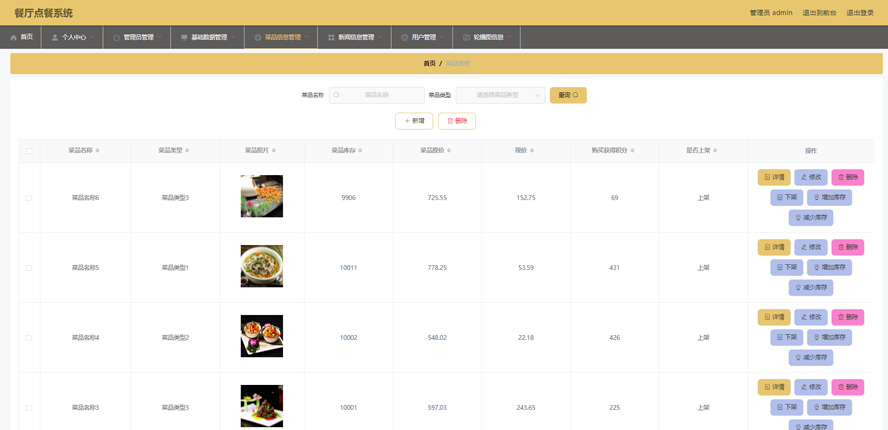This screenshot has width=888, height=430.
Task: Select the checkbox for row 菜品名称4
Action: pos(29,338)
